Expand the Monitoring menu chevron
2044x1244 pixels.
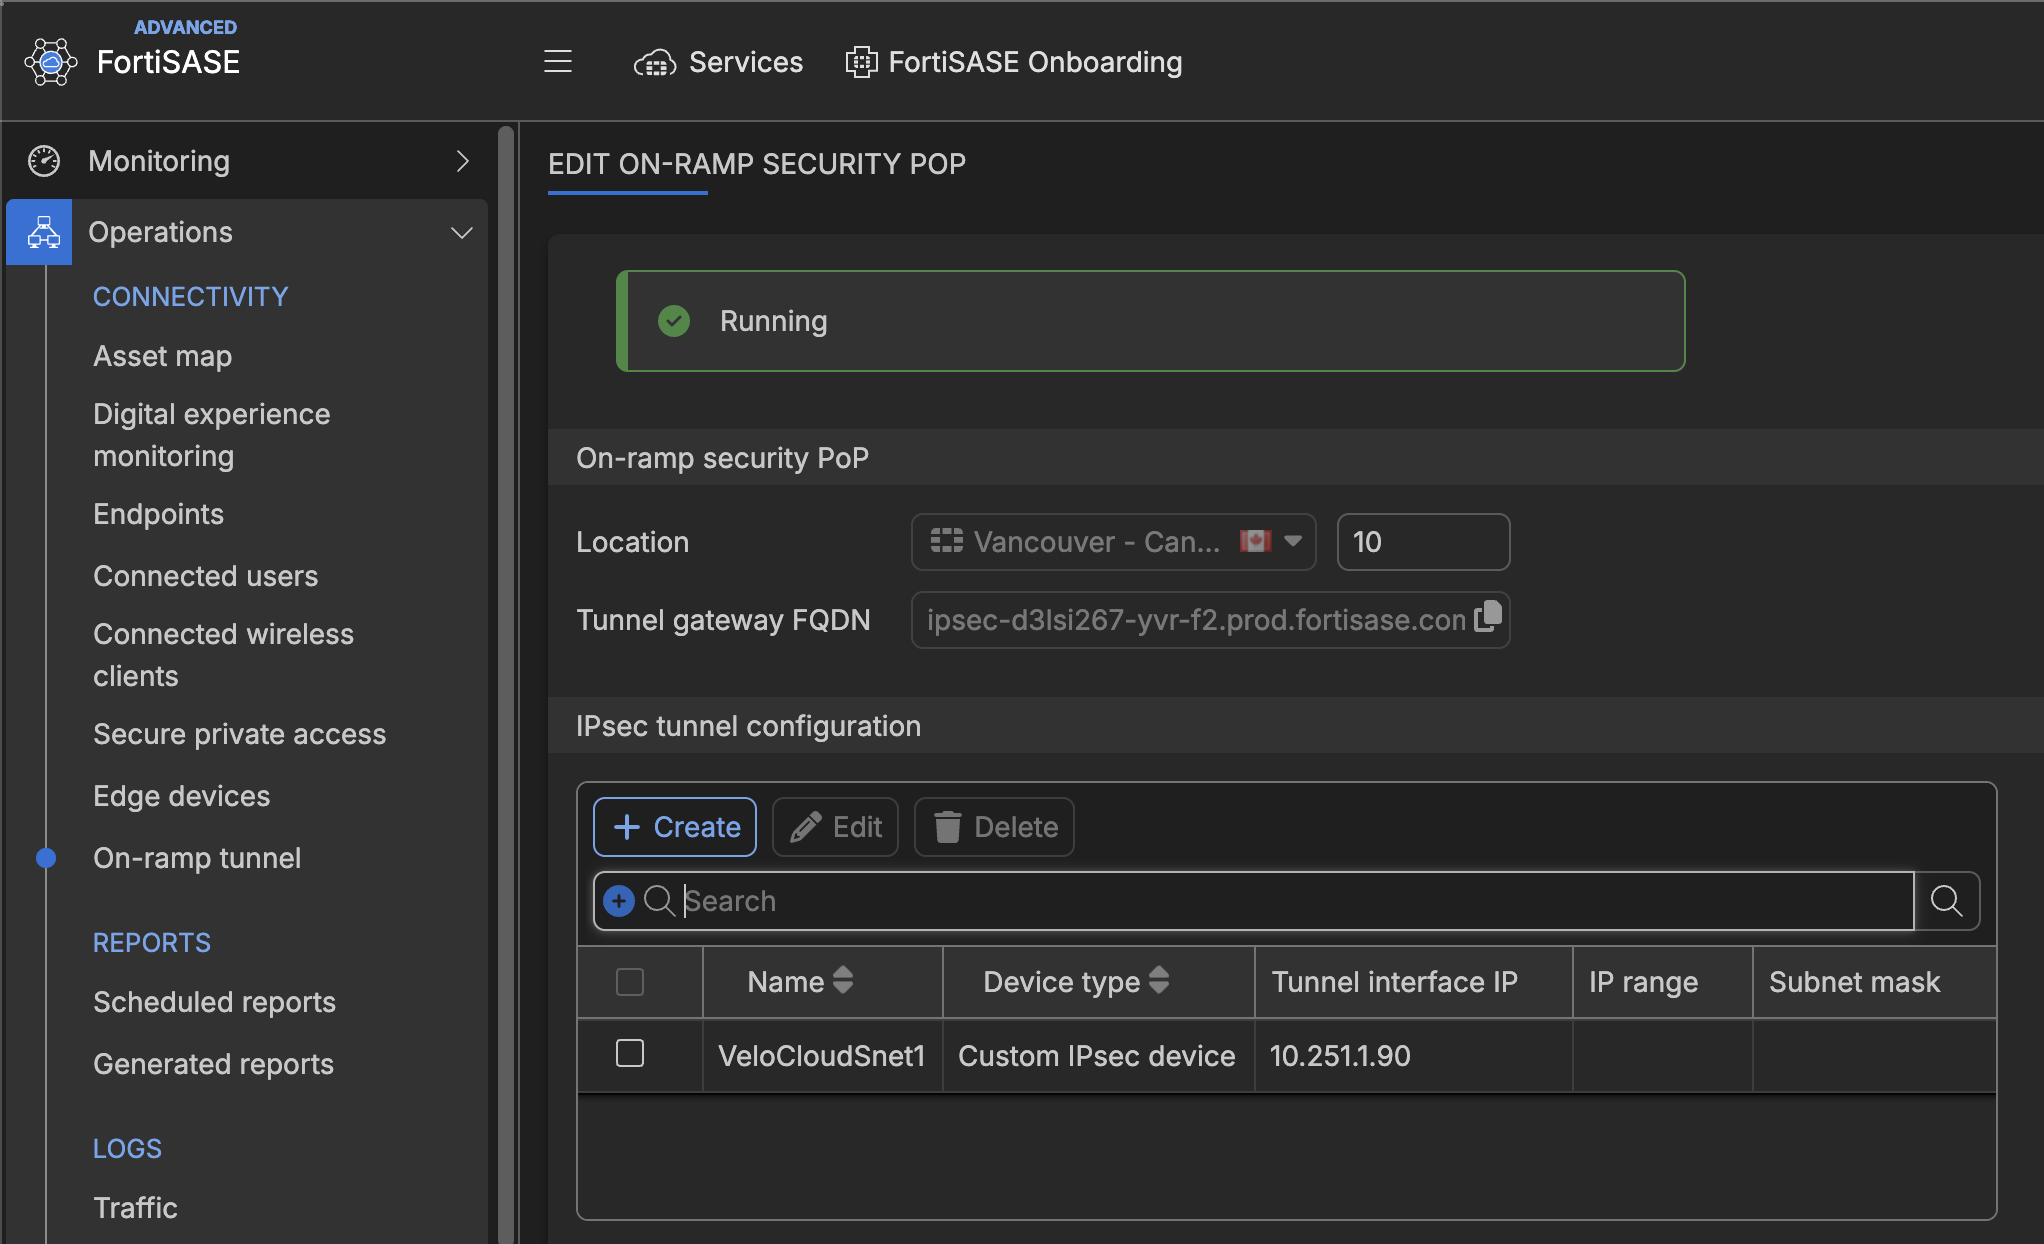pyautogui.click(x=462, y=161)
